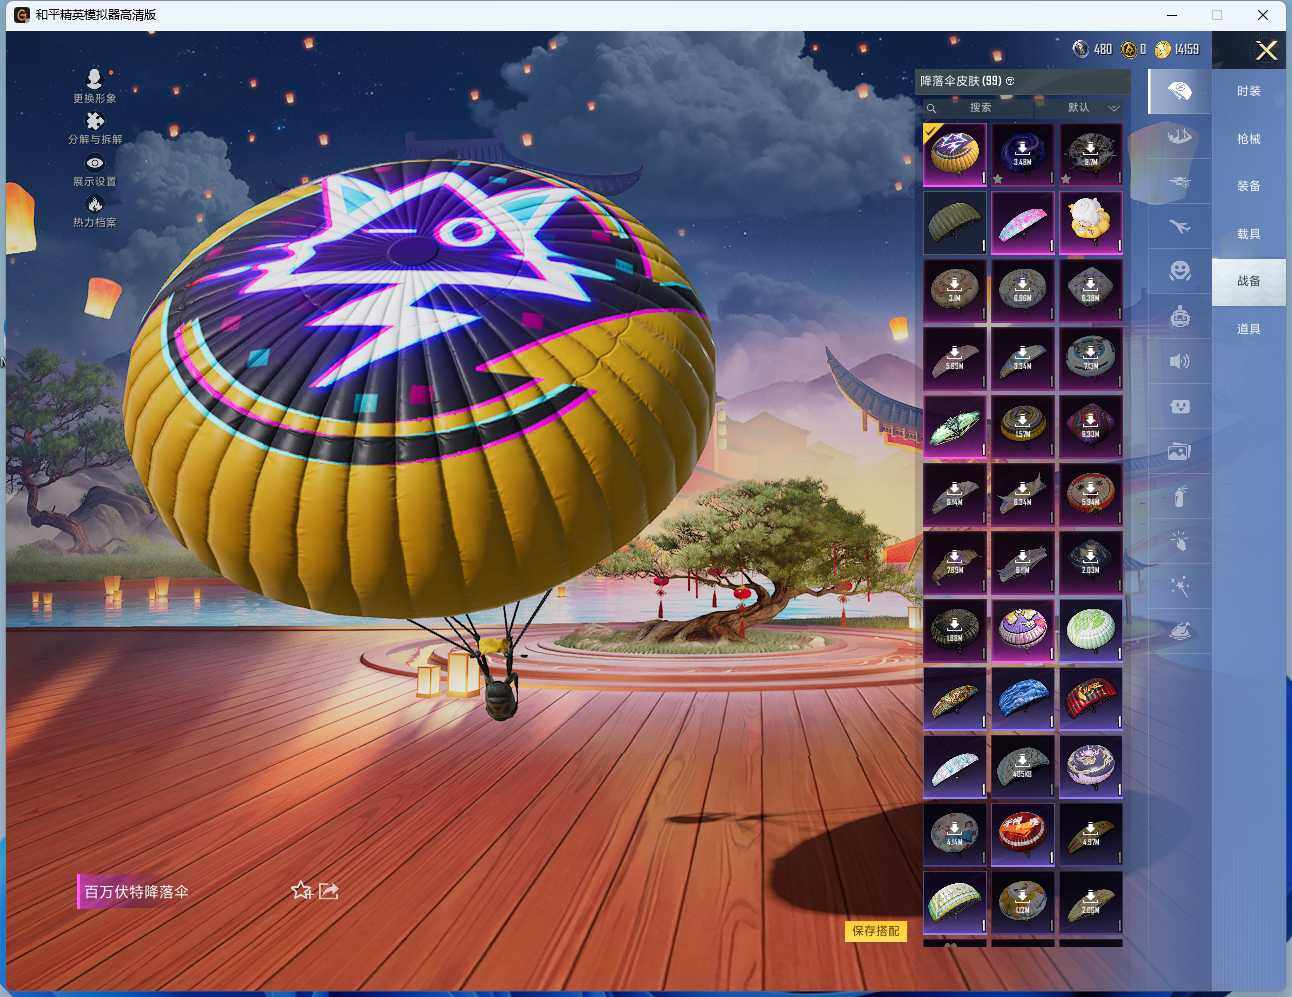Switch to the 载具 tab
1292x997 pixels.
click(x=1249, y=234)
